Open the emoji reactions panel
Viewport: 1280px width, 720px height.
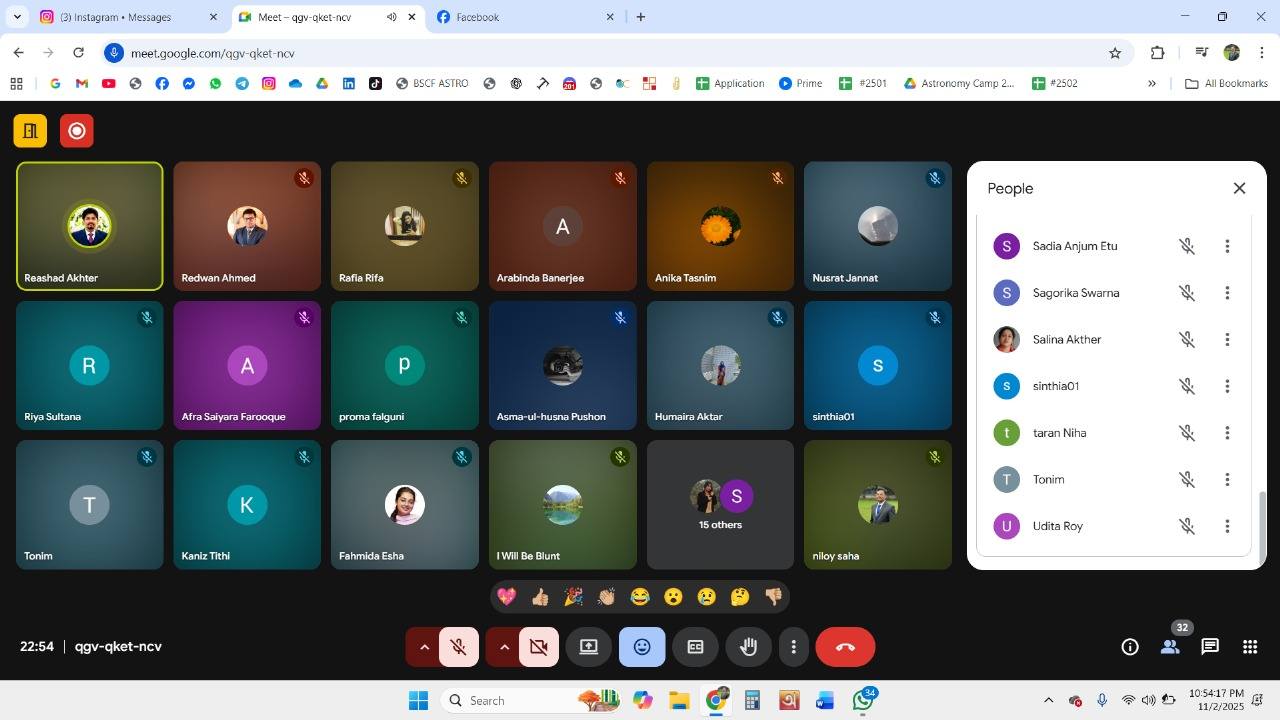pyautogui.click(x=641, y=647)
